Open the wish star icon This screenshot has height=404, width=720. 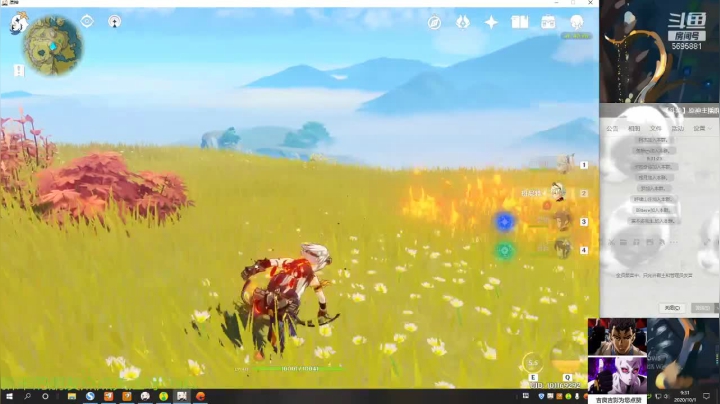coord(491,22)
